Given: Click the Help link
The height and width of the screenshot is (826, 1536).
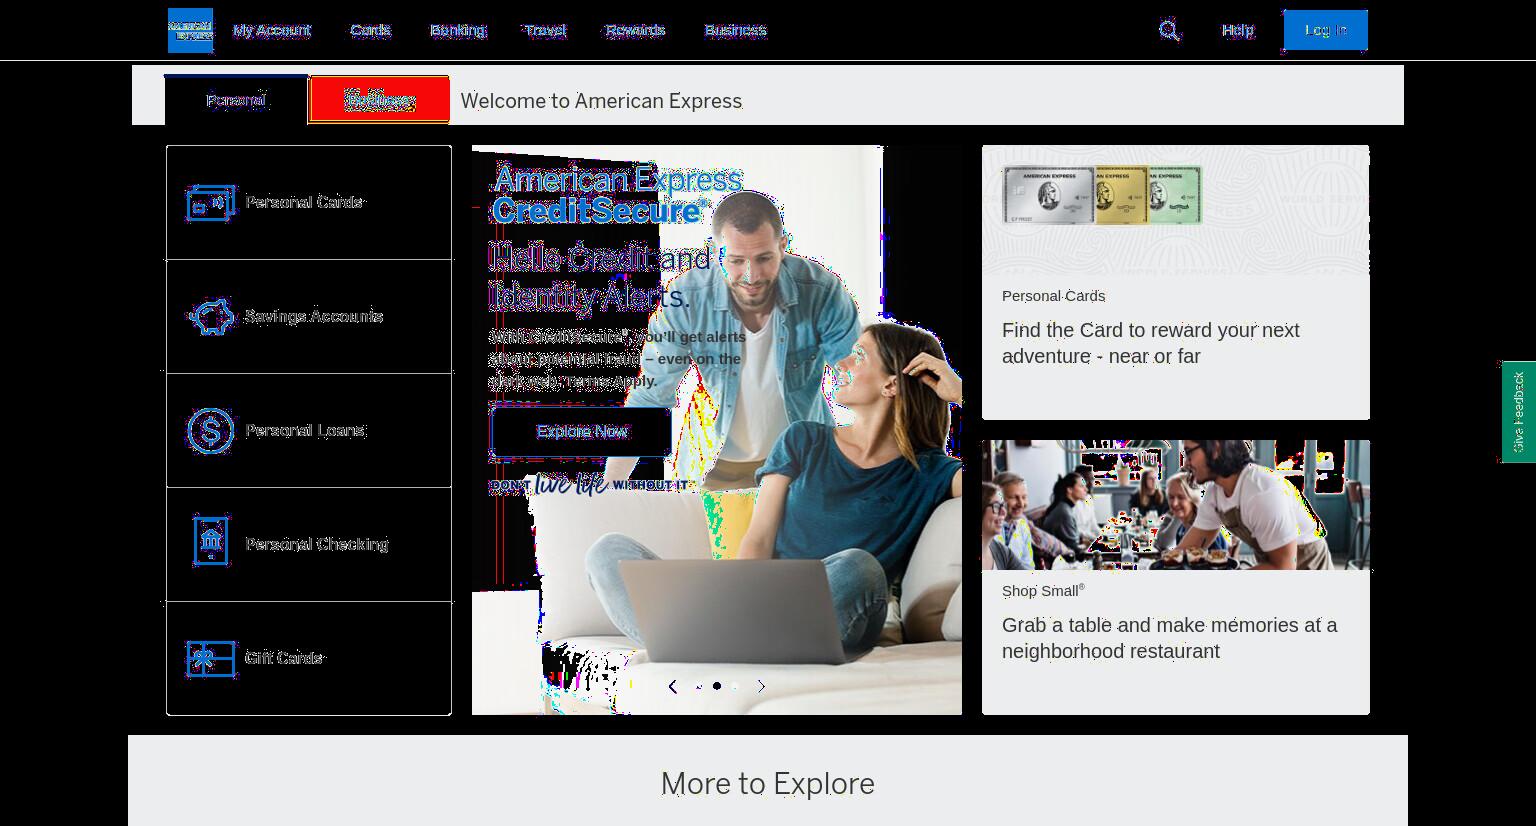Looking at the screenshot, I should (1237, 30).
